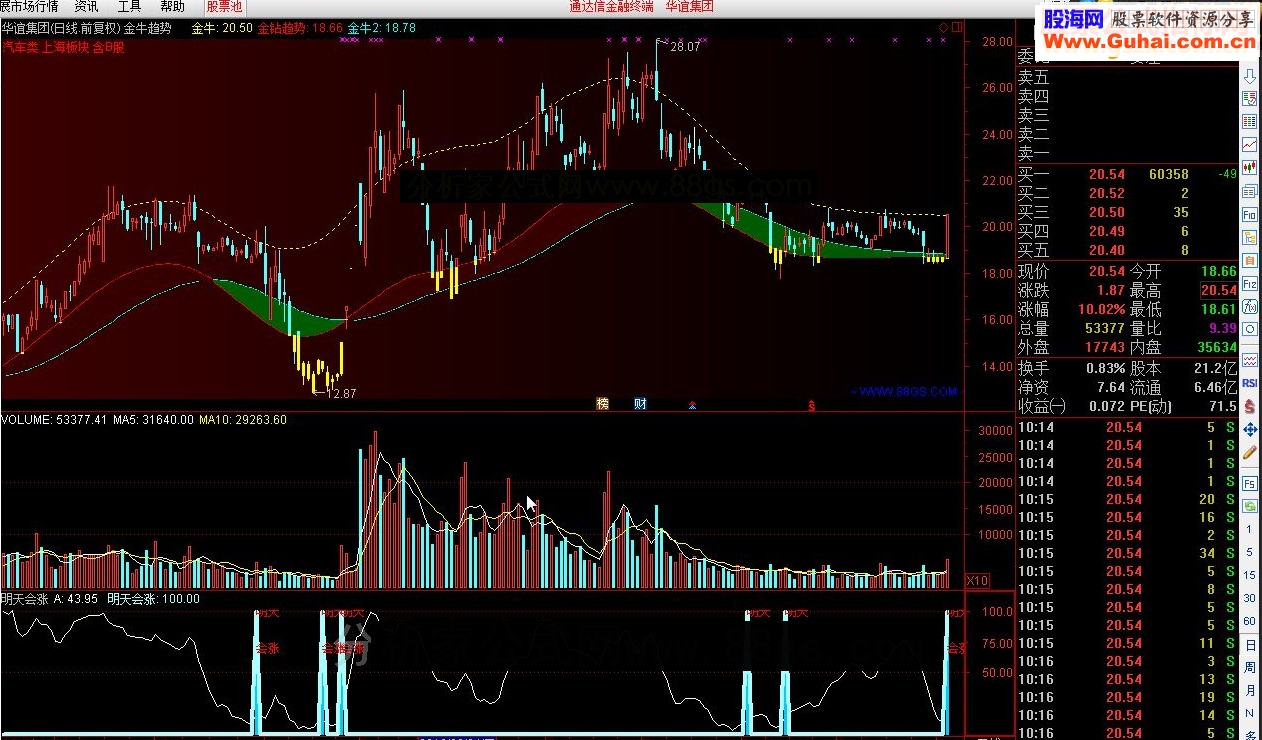Select the weekly (周) period button
Screen dimensions: 1262x740
(x=1250, y=668)
